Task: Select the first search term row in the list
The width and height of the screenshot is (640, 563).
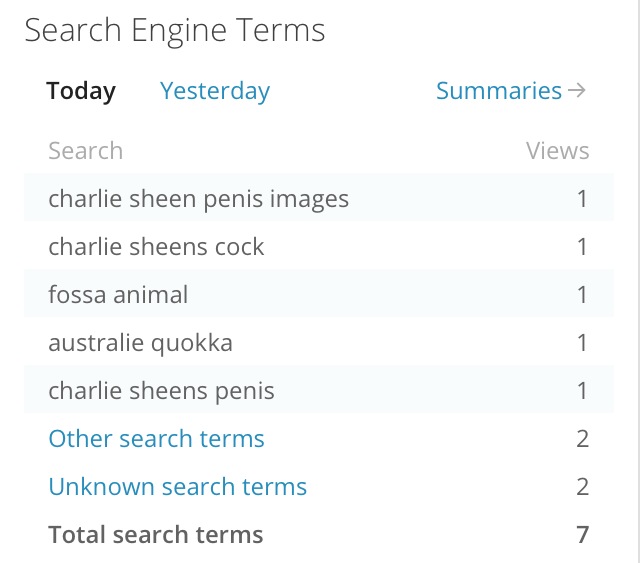Action: 198,199
